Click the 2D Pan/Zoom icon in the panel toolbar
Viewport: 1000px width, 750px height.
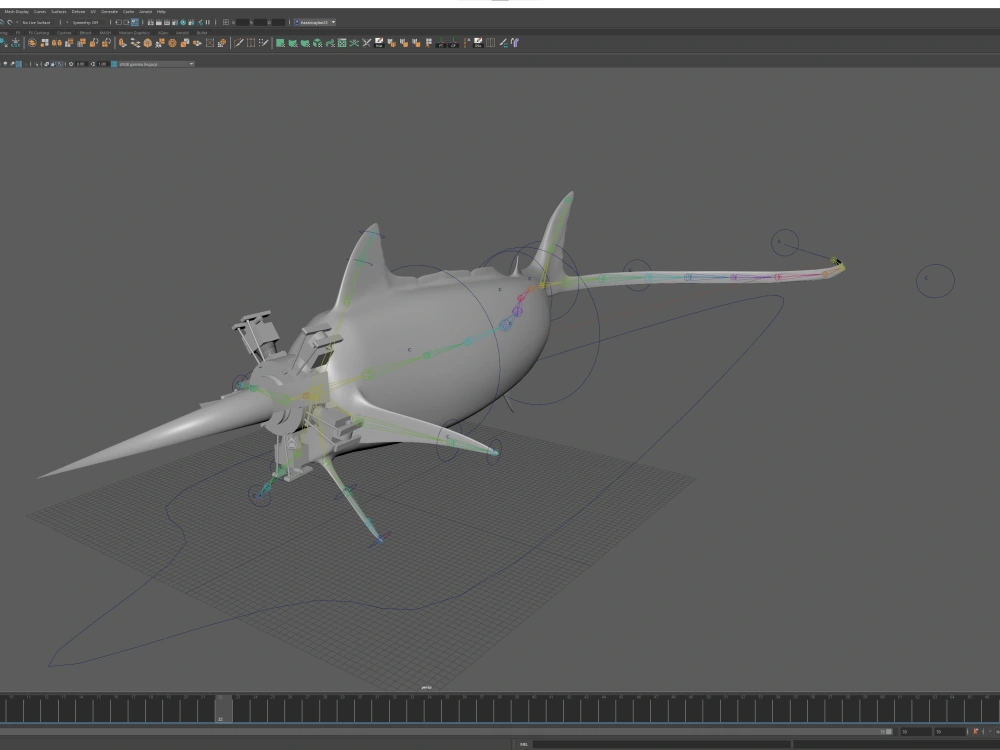[36, 63]
